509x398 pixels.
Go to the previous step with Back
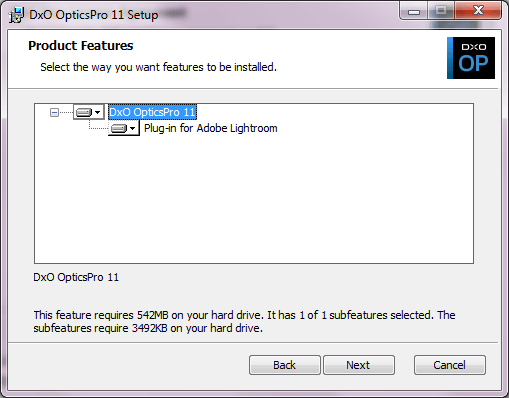285,365
